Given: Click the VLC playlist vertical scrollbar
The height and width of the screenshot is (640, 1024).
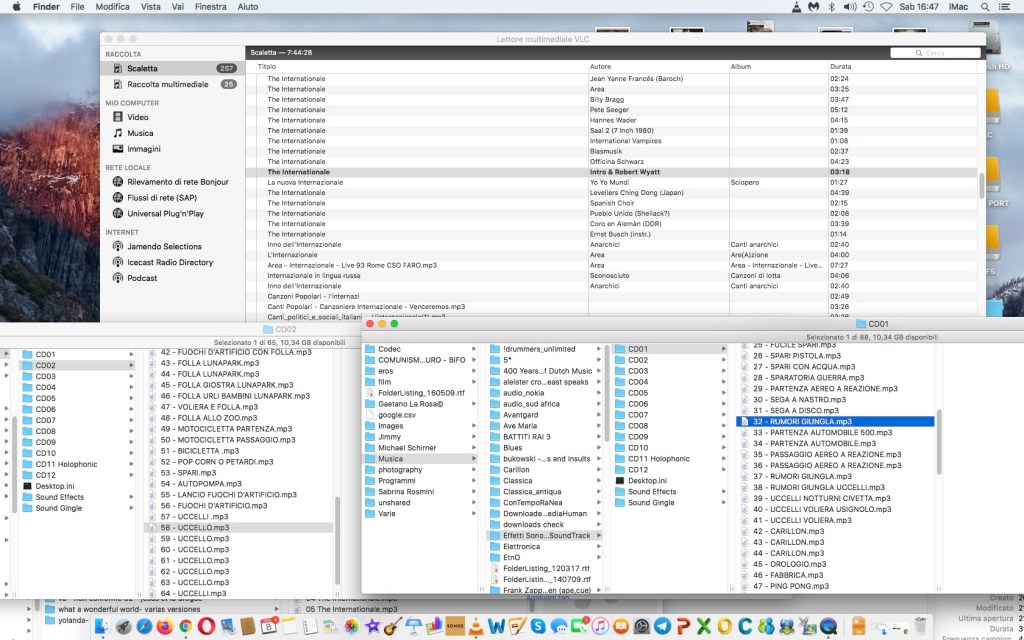Looking at the screenshot, I should tap(981, 185).
